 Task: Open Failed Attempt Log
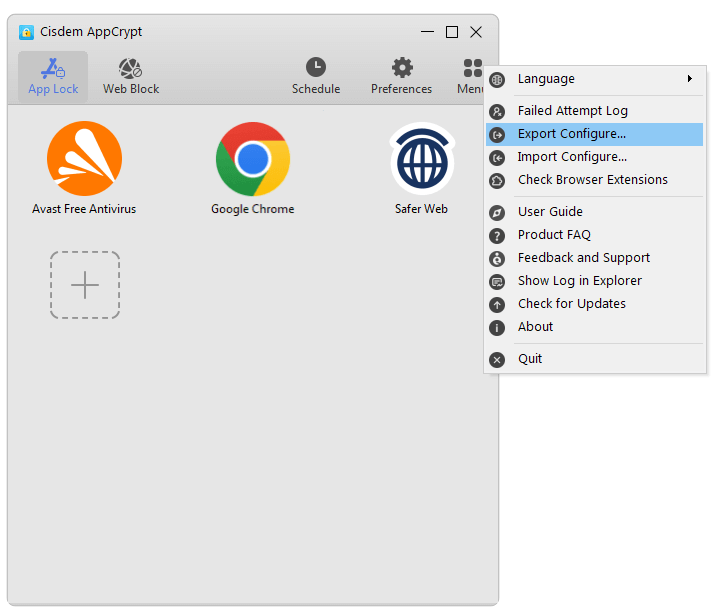click(594, 111)
